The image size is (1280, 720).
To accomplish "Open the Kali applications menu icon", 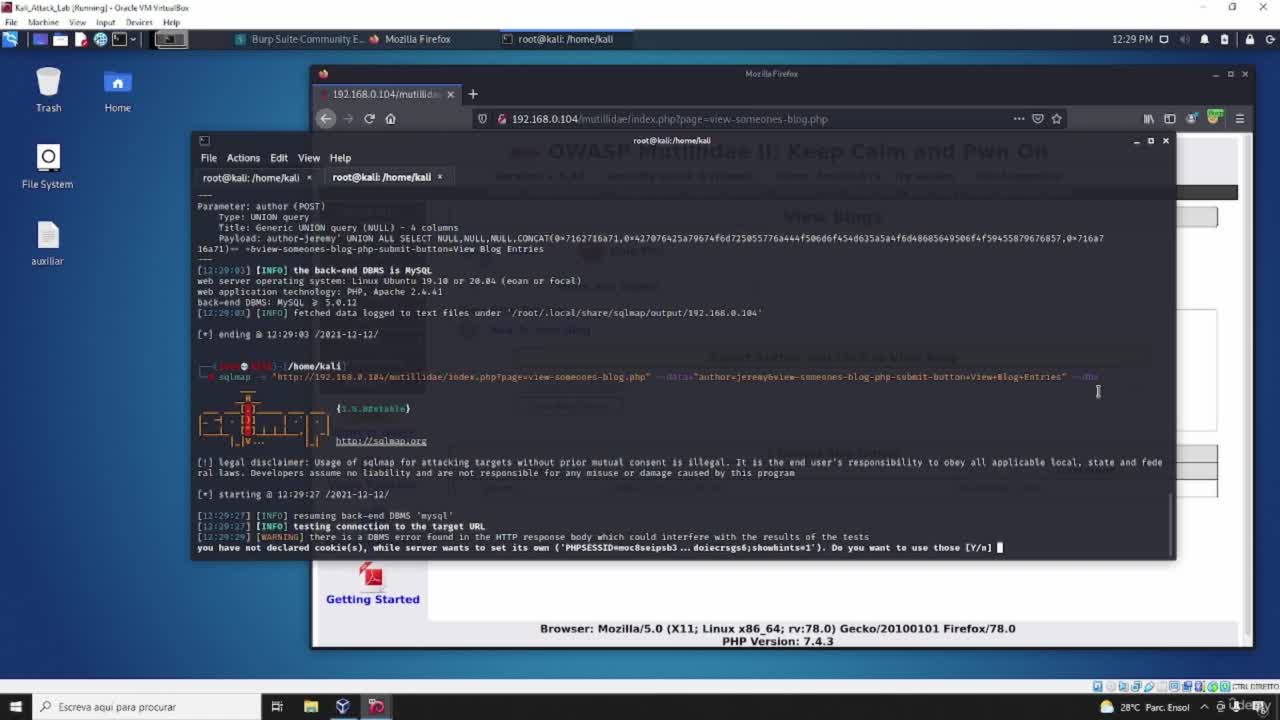I will click(x=10, y=40).
